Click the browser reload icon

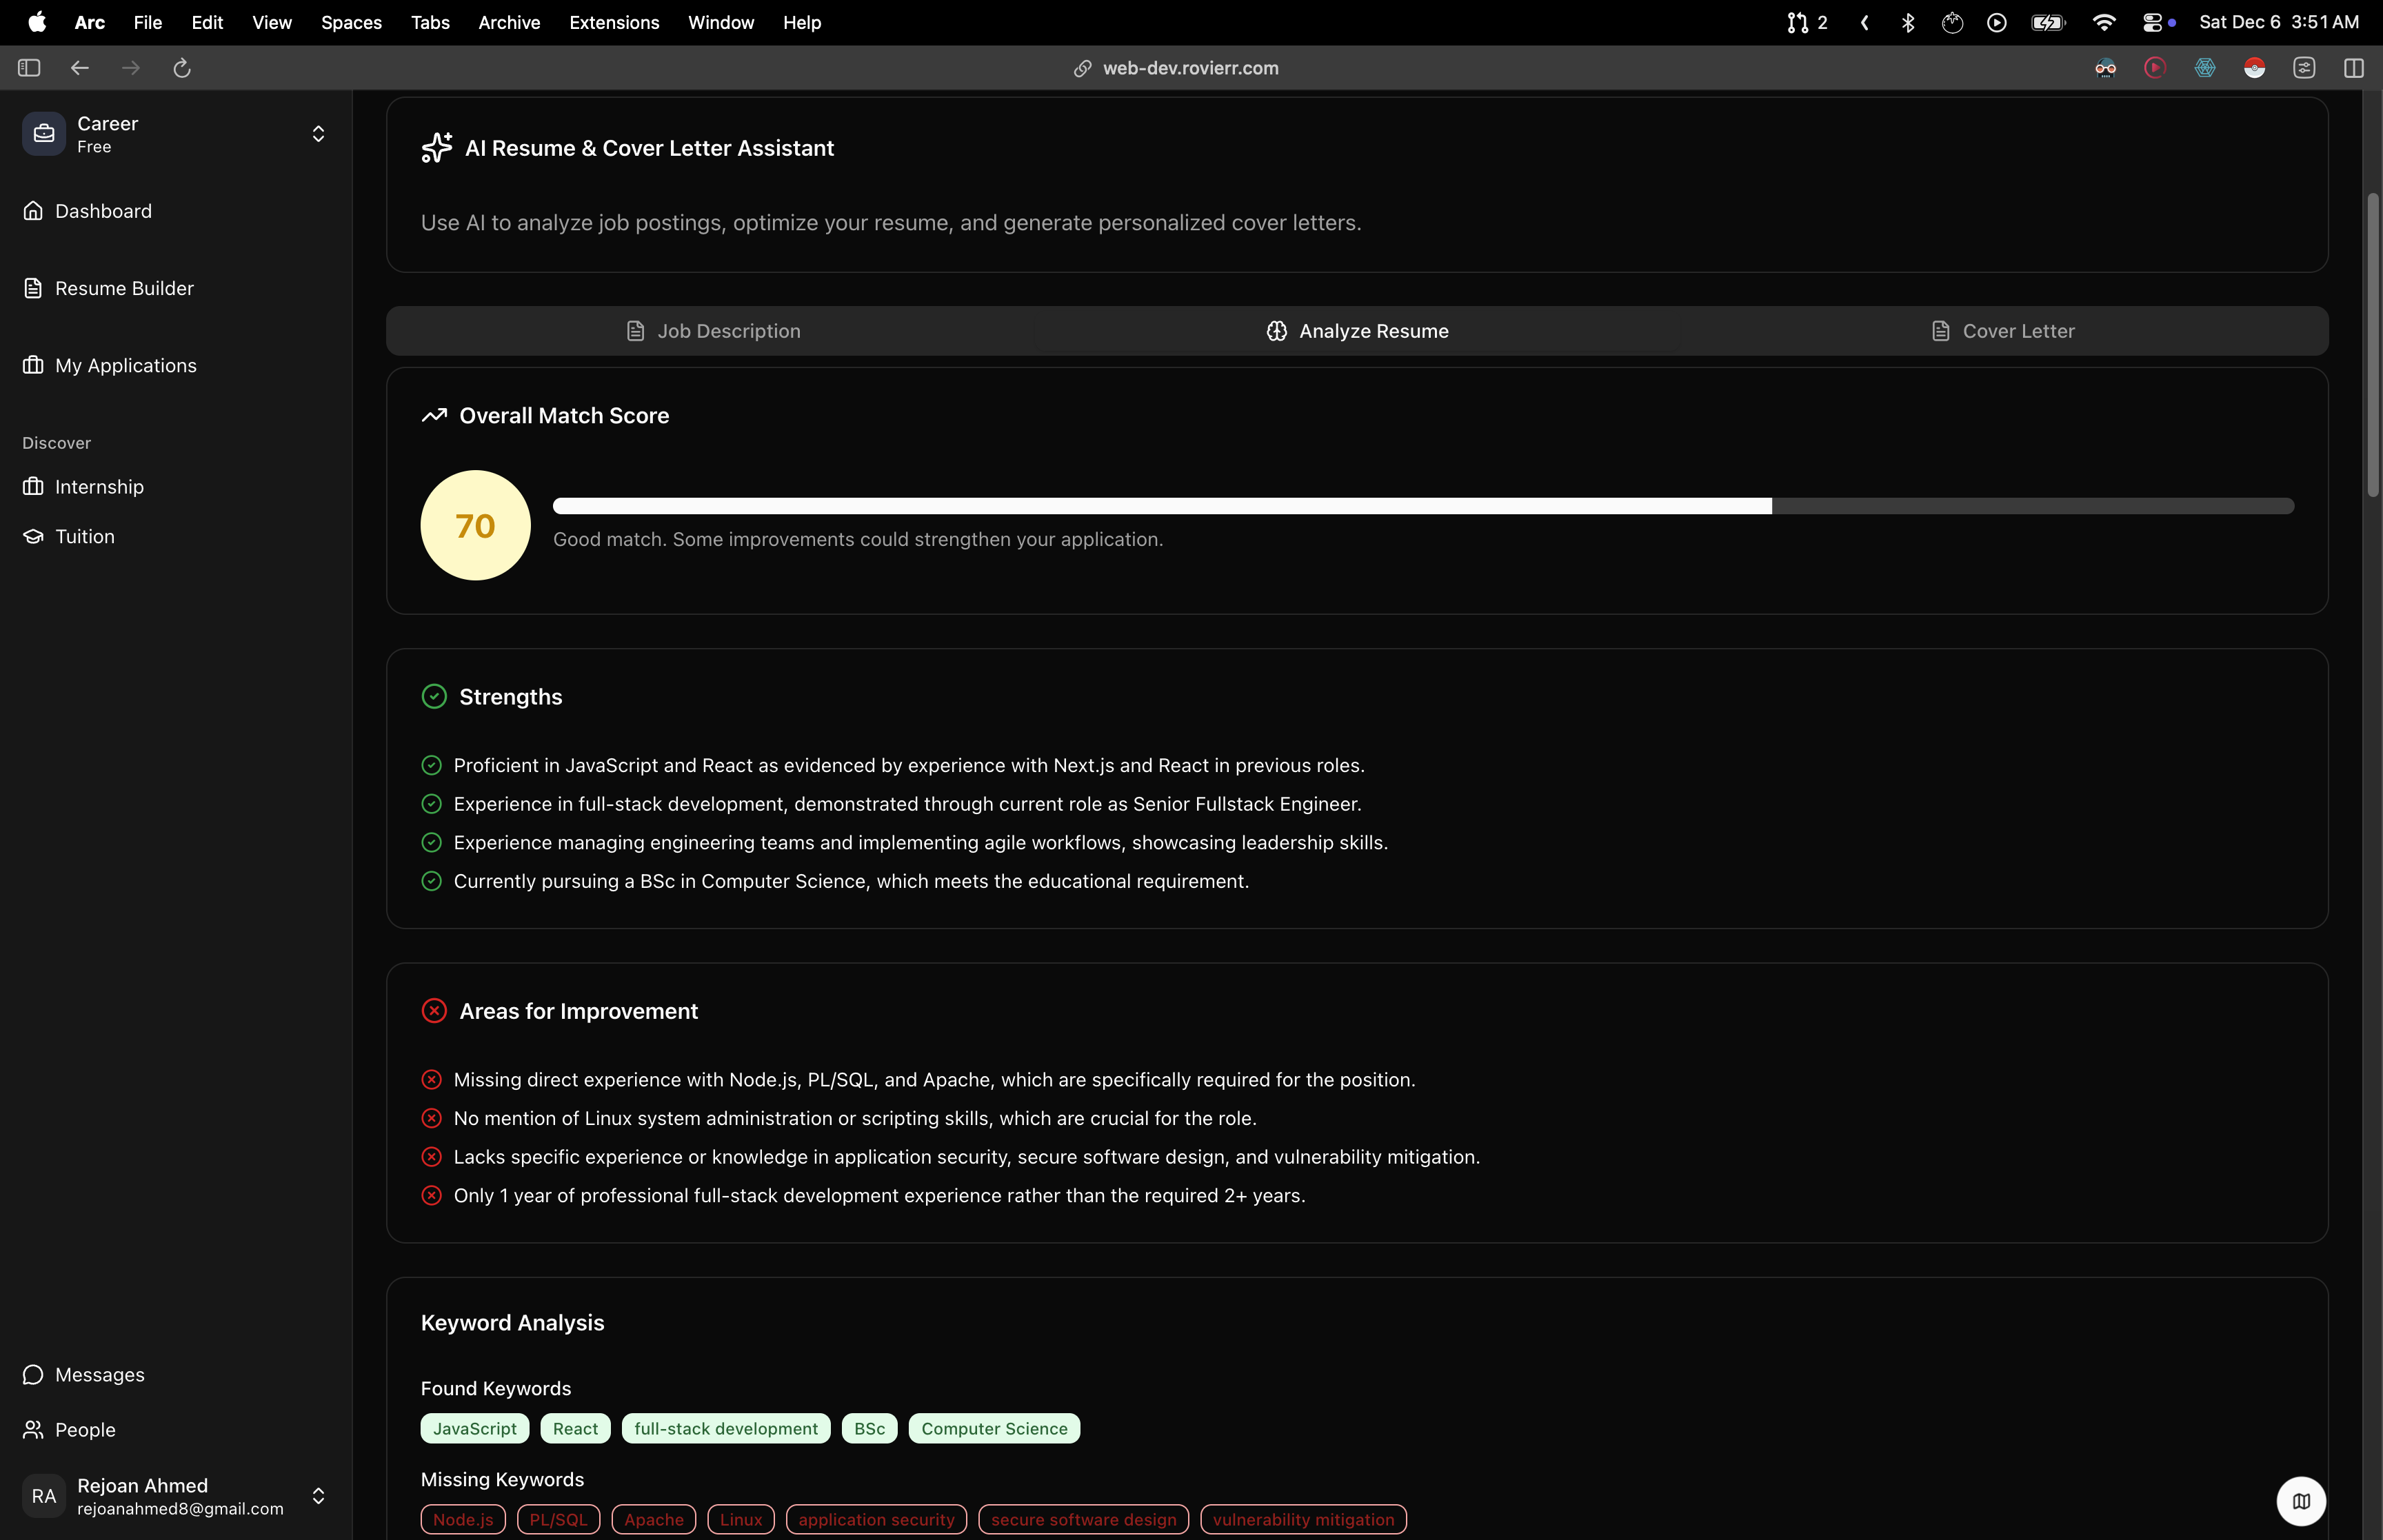coord(182,68)
